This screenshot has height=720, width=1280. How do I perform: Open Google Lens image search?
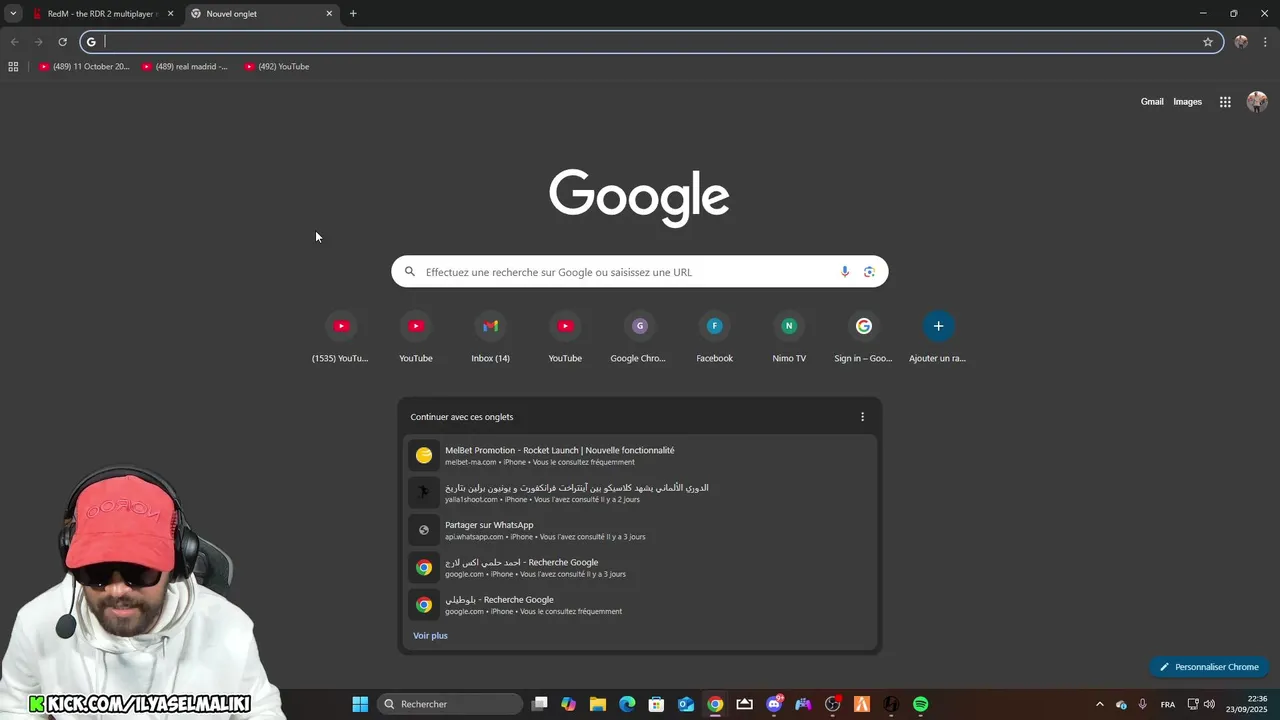coord(869,272)
